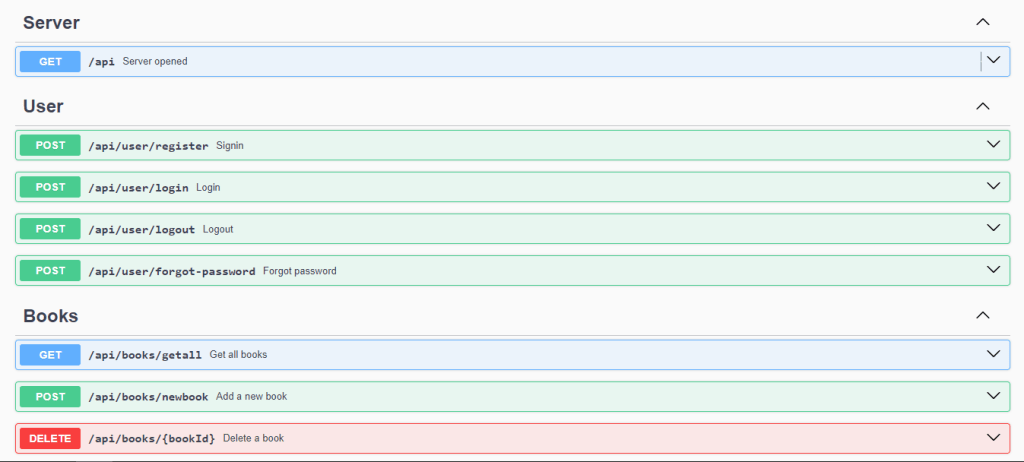Expand the /api/user/logout row arrow
This screenshot has width=1024, height=462.
pos(993,229)
